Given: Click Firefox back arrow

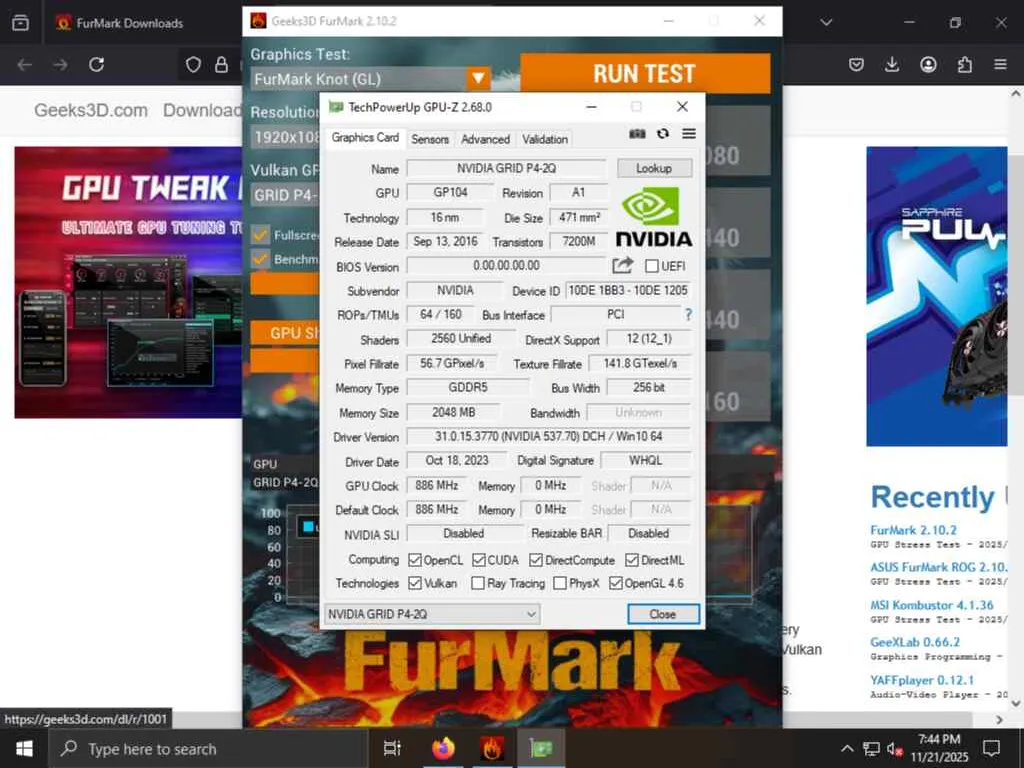Looking at the screenshot, I should [x=25, y=65].
